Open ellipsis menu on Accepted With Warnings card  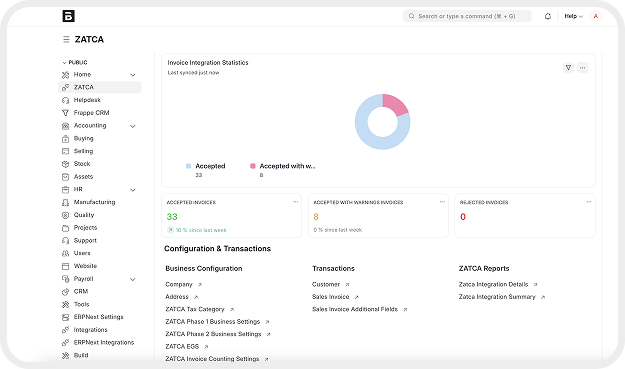[x=442, y=202]
